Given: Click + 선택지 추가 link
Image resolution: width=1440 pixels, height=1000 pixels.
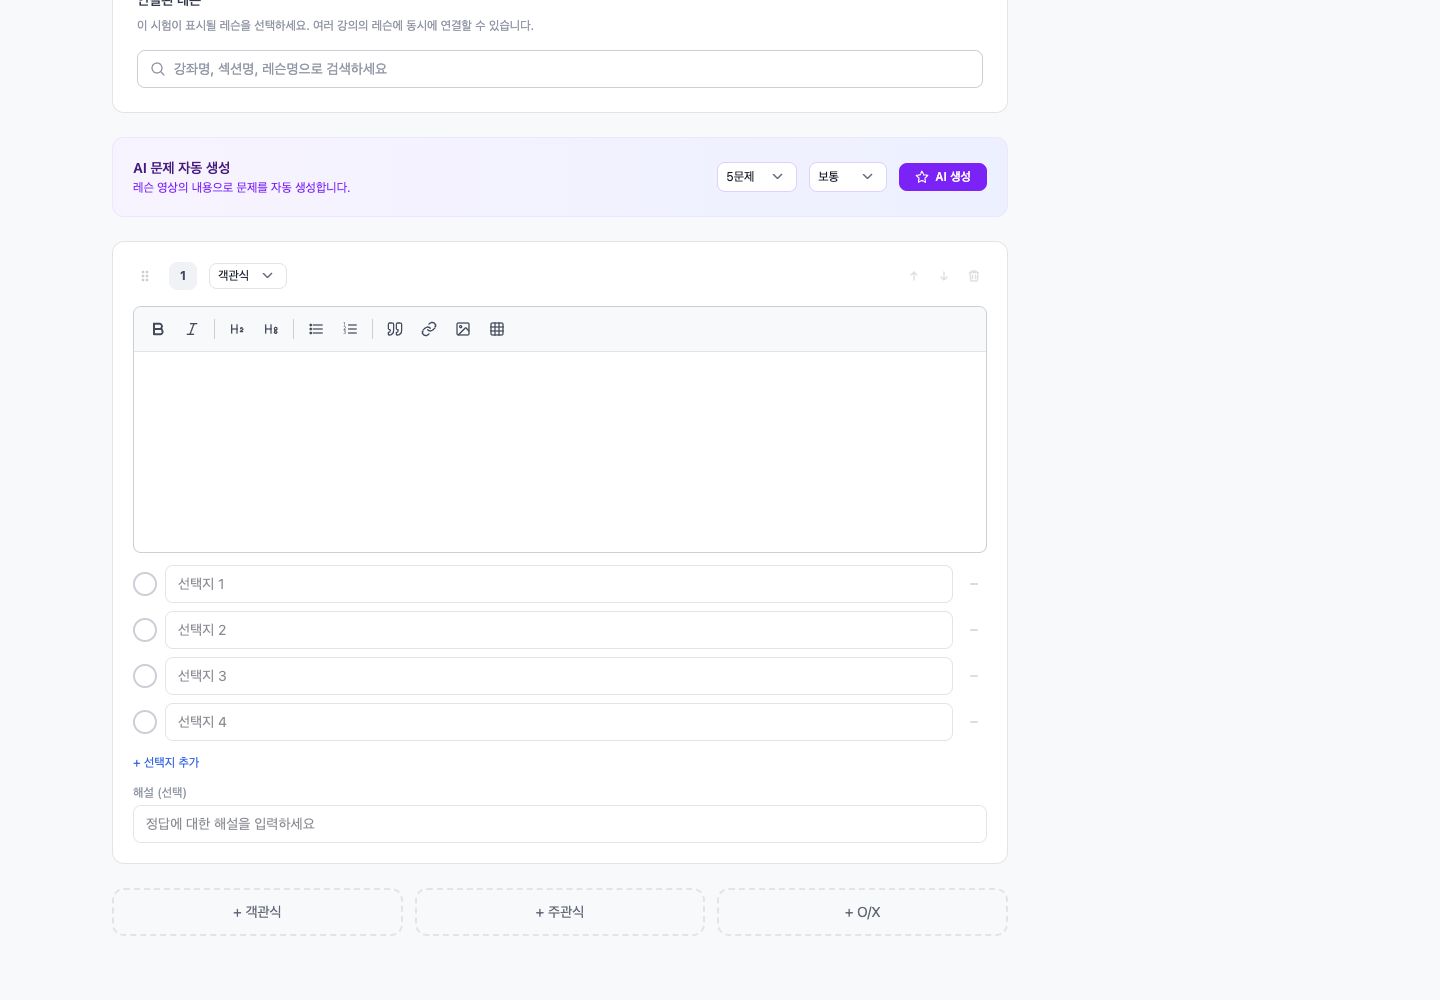Looking at the screenshot, I should point(166,762).
